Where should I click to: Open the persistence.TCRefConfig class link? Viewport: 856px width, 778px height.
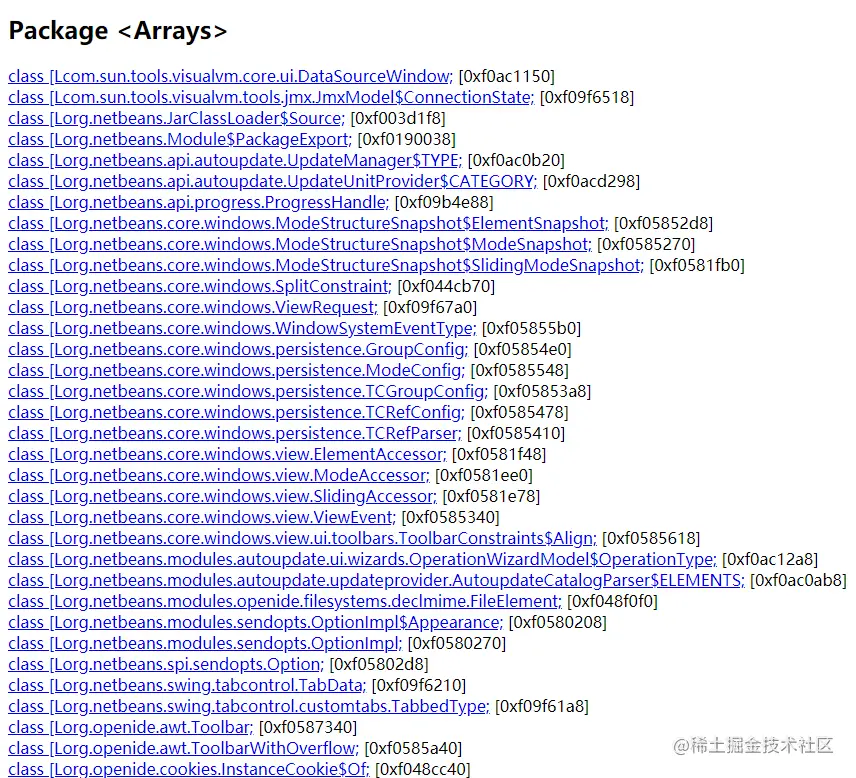(236, 413)
